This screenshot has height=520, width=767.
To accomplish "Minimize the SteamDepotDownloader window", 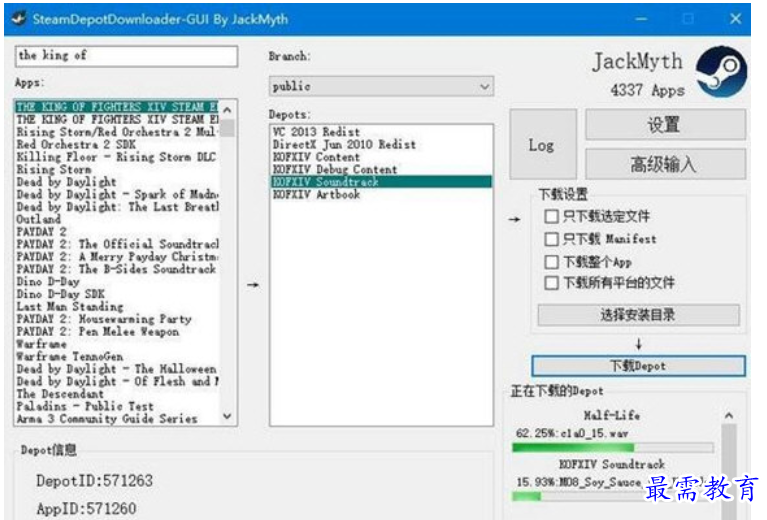I will (642, 19).
